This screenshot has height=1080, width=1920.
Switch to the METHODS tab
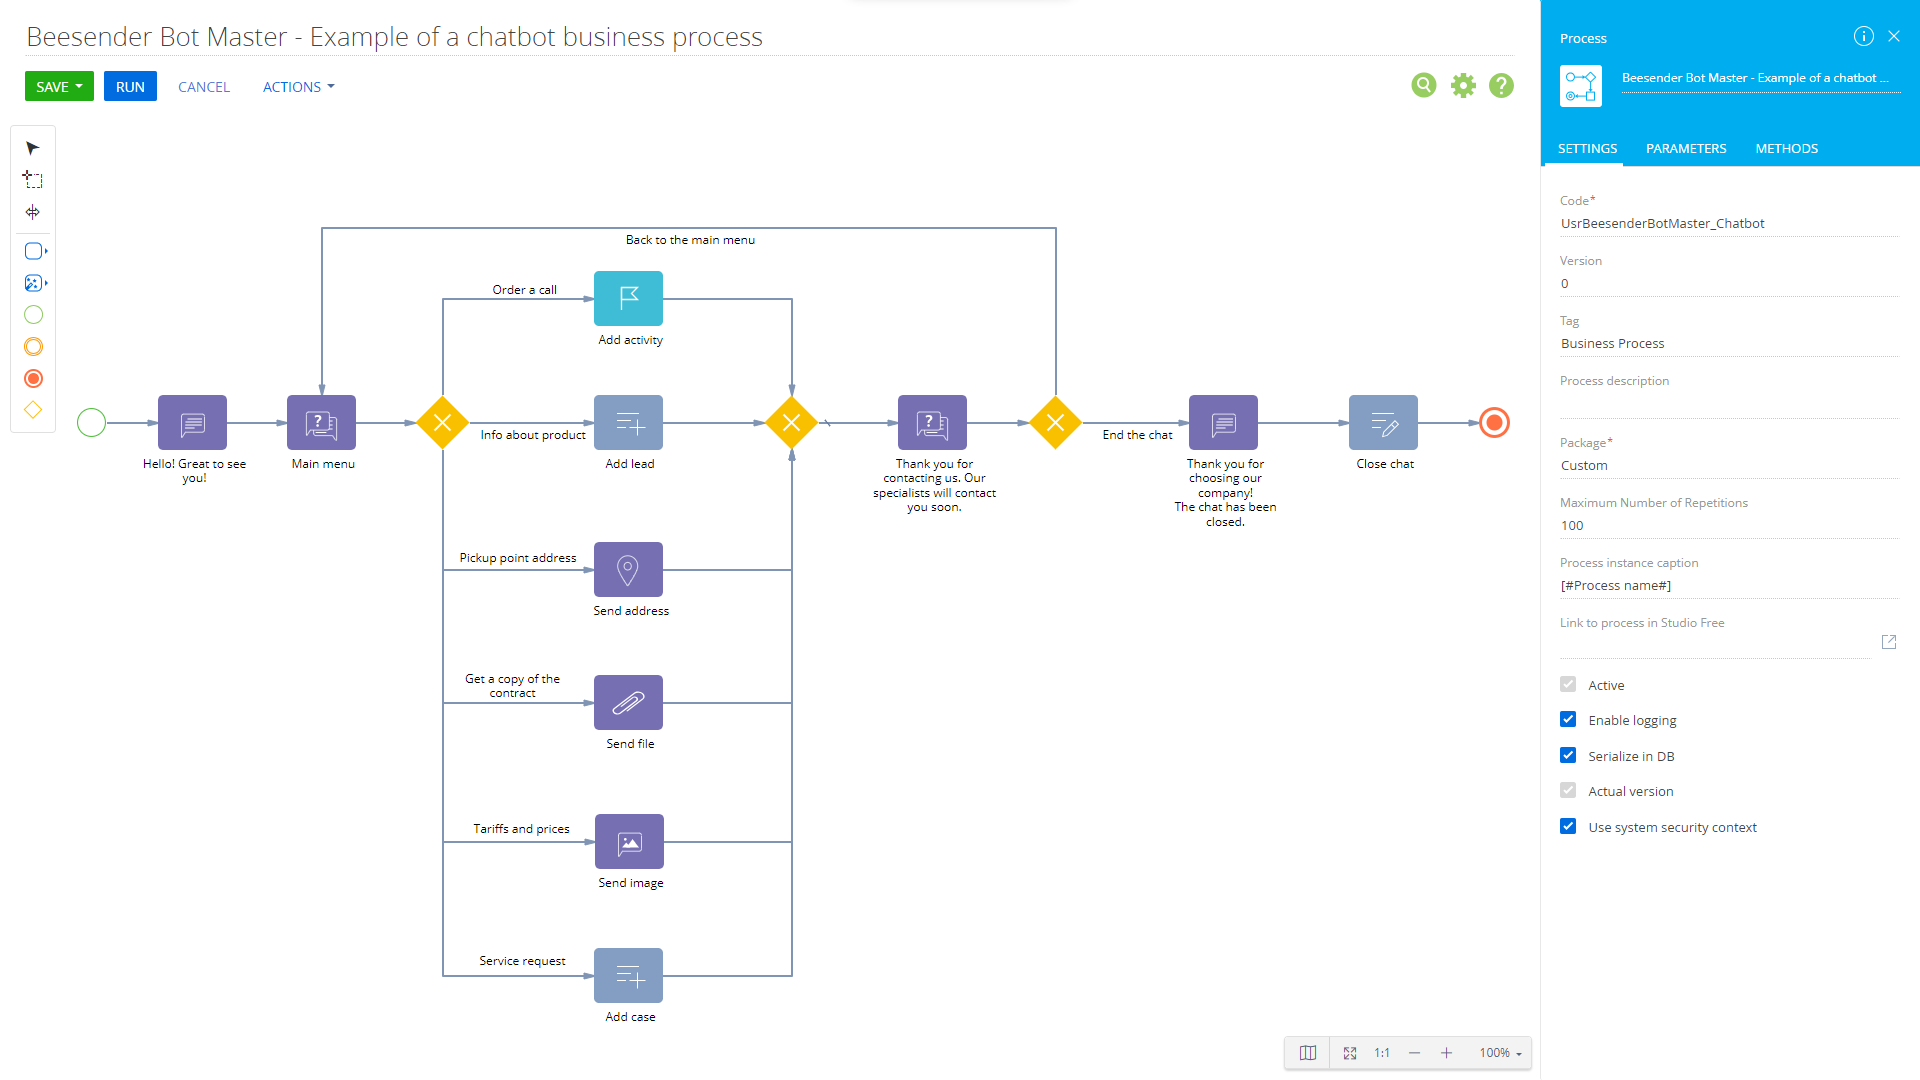coord(1786,148)
